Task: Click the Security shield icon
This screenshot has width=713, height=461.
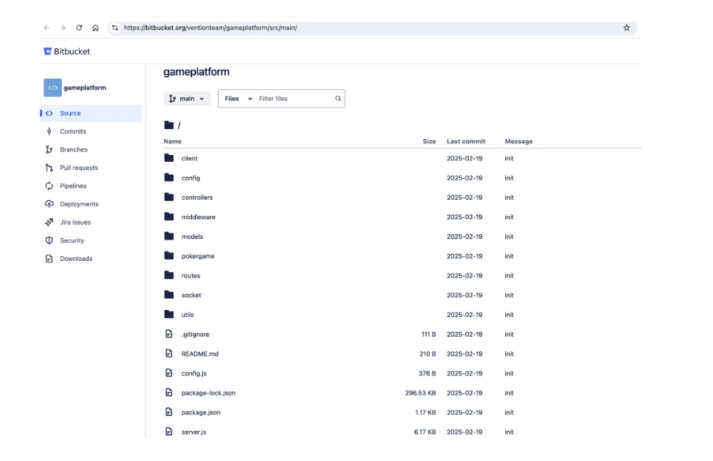Action: [x=50, y=240]
